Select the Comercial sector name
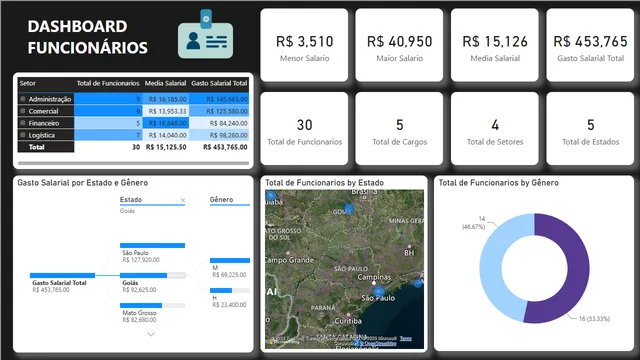640x360 pixels. (43, 111)
